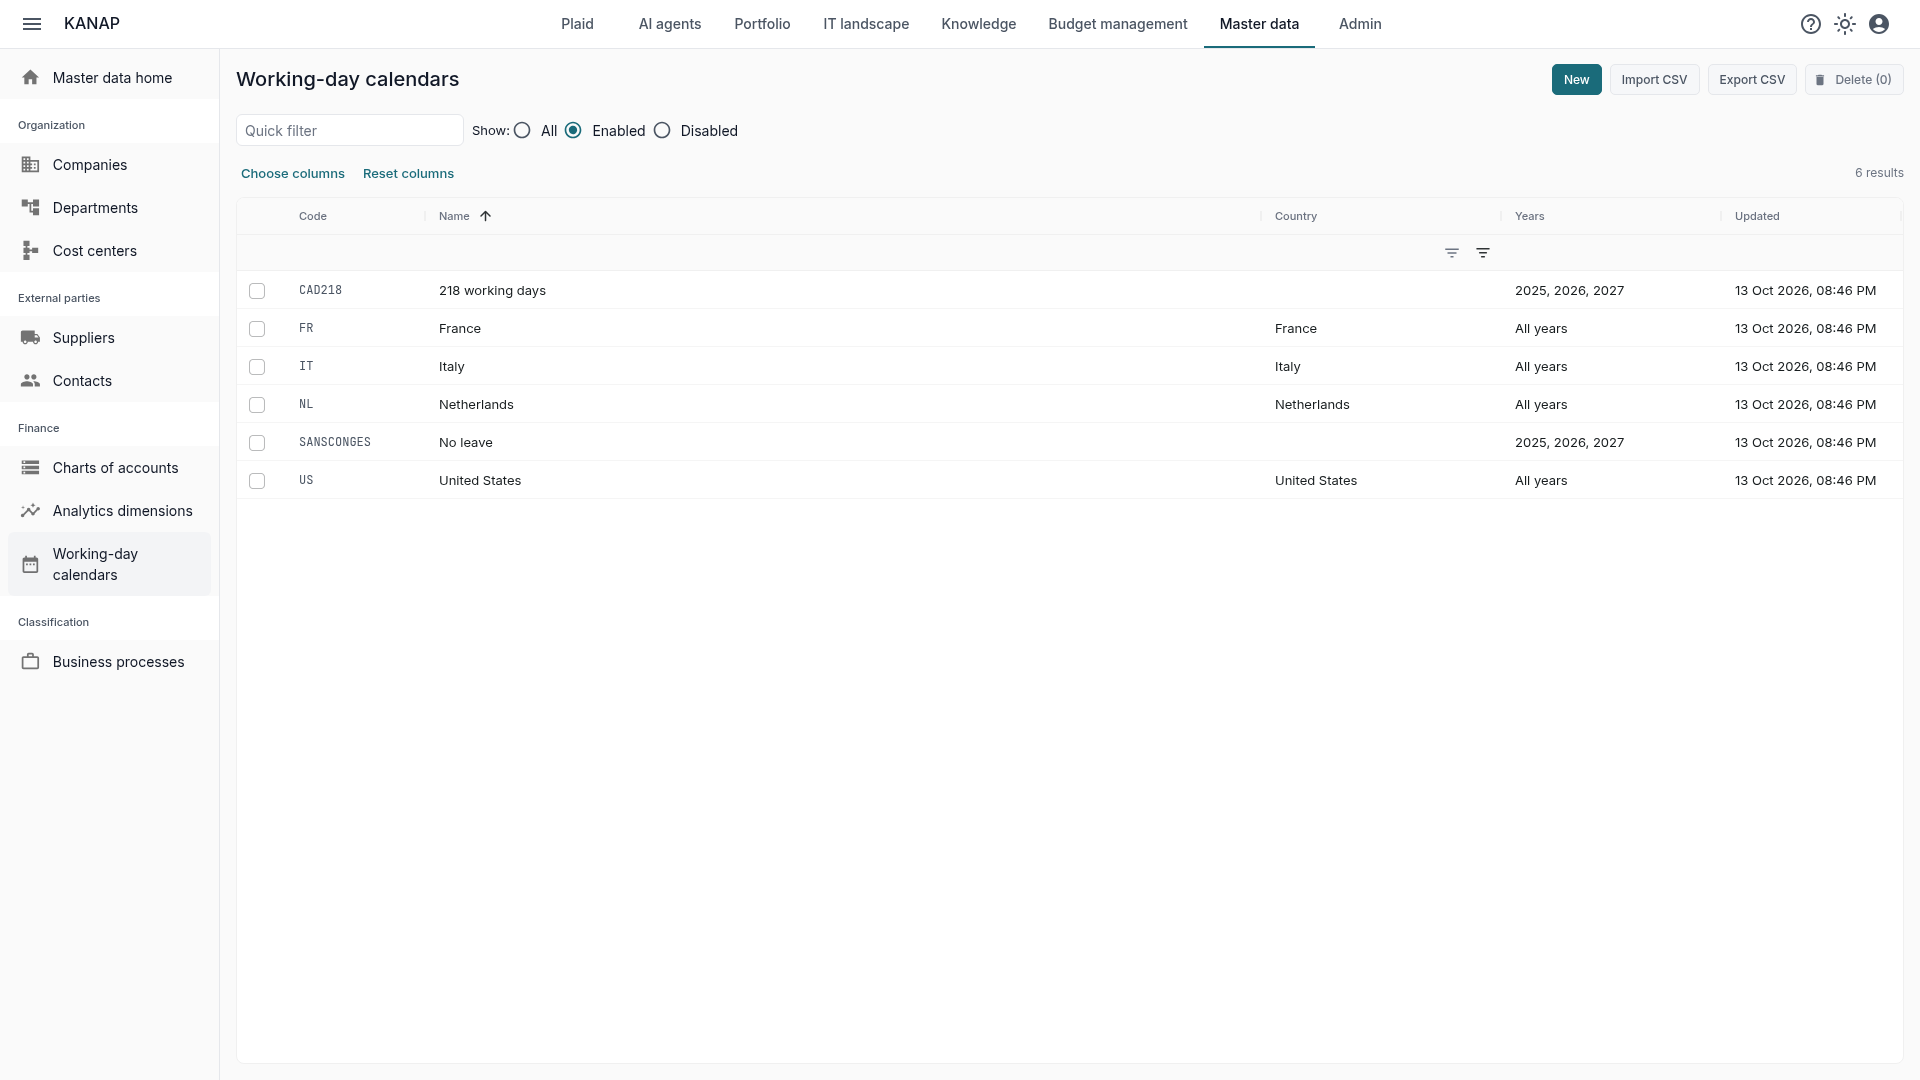Viewport: 1920px width, 1080px height.
Task: Select the Enabled radio button
Action: tap(573, 131)
